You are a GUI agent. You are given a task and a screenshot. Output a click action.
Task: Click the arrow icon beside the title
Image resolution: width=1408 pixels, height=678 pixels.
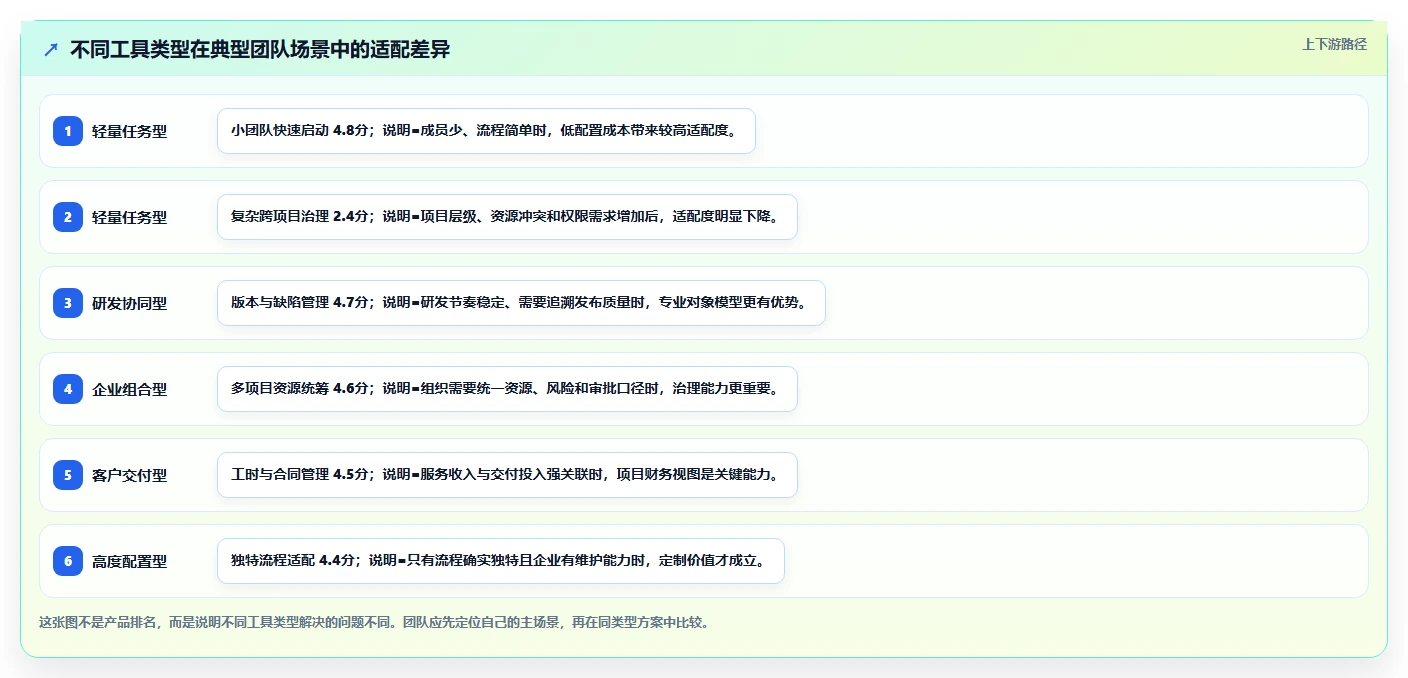(x=51, y=50)
